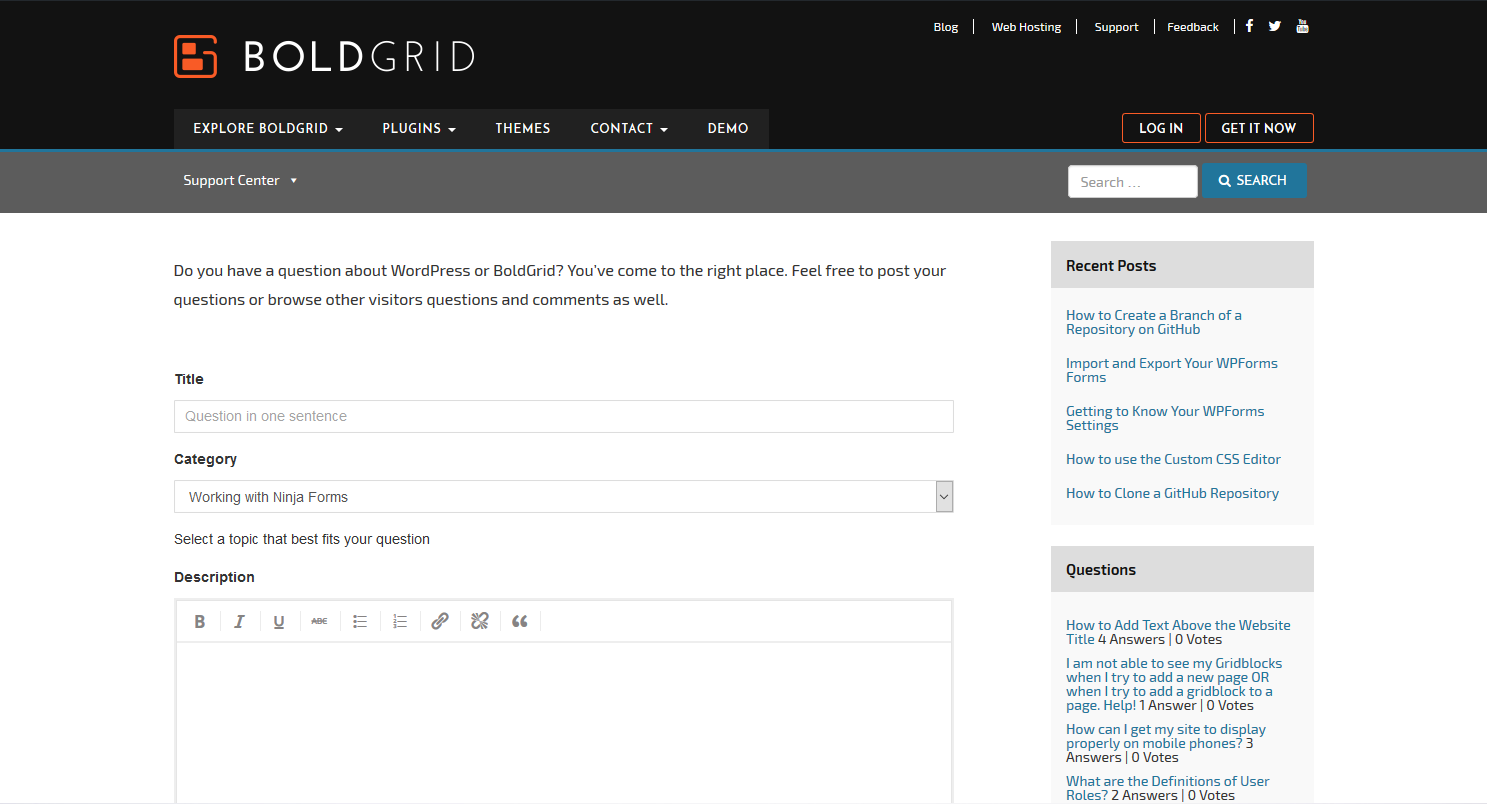
Task: Add a blockquote in the editor
Action: 519,621
